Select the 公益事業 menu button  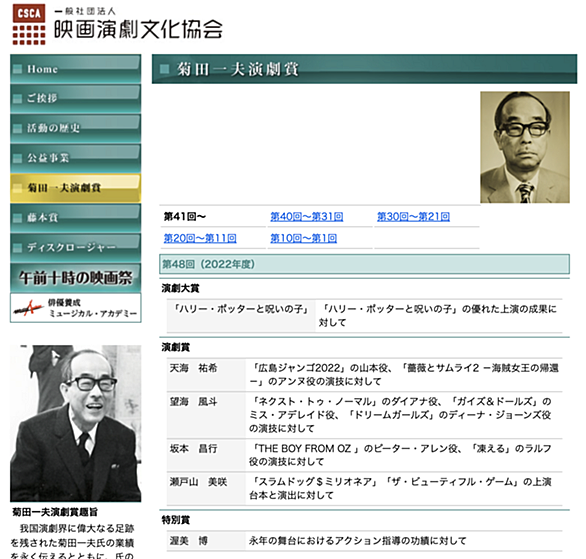pos(75,158)
